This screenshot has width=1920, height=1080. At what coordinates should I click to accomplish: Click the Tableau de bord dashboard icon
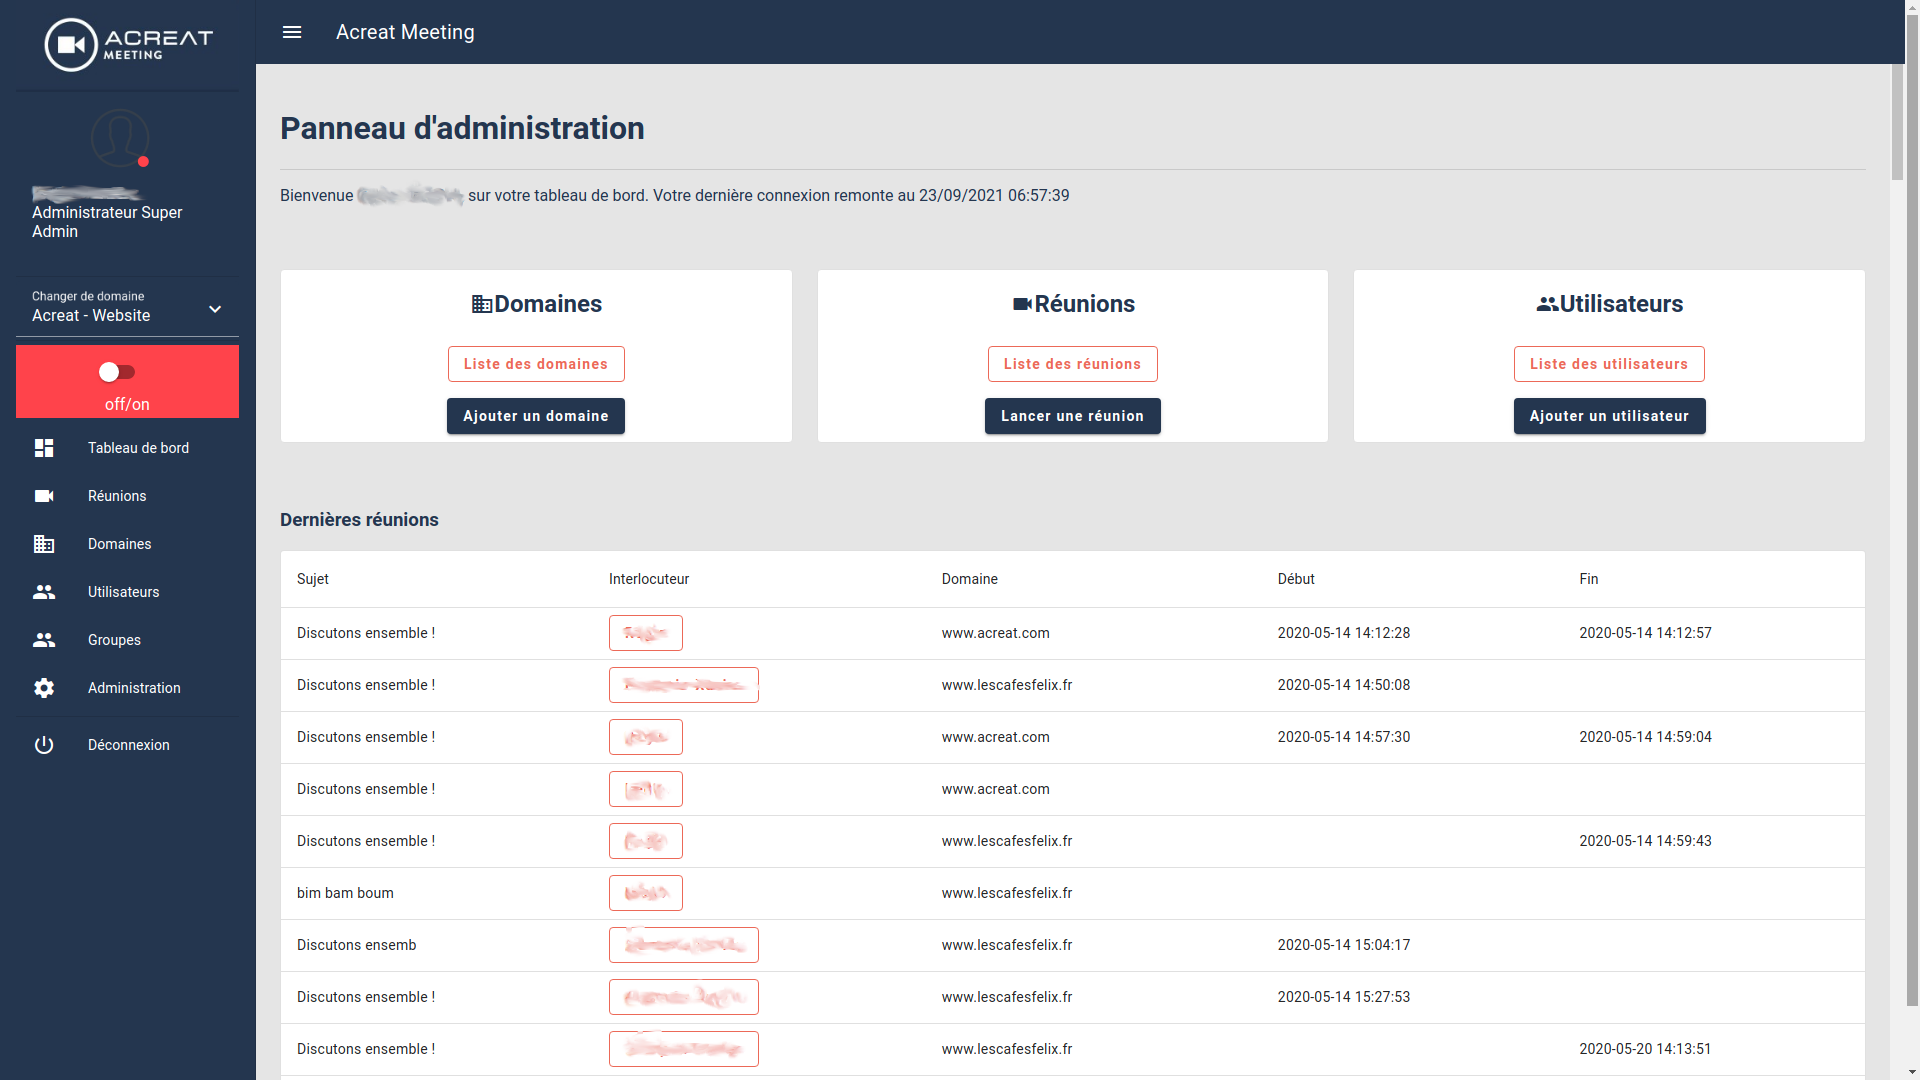point(44,448)
